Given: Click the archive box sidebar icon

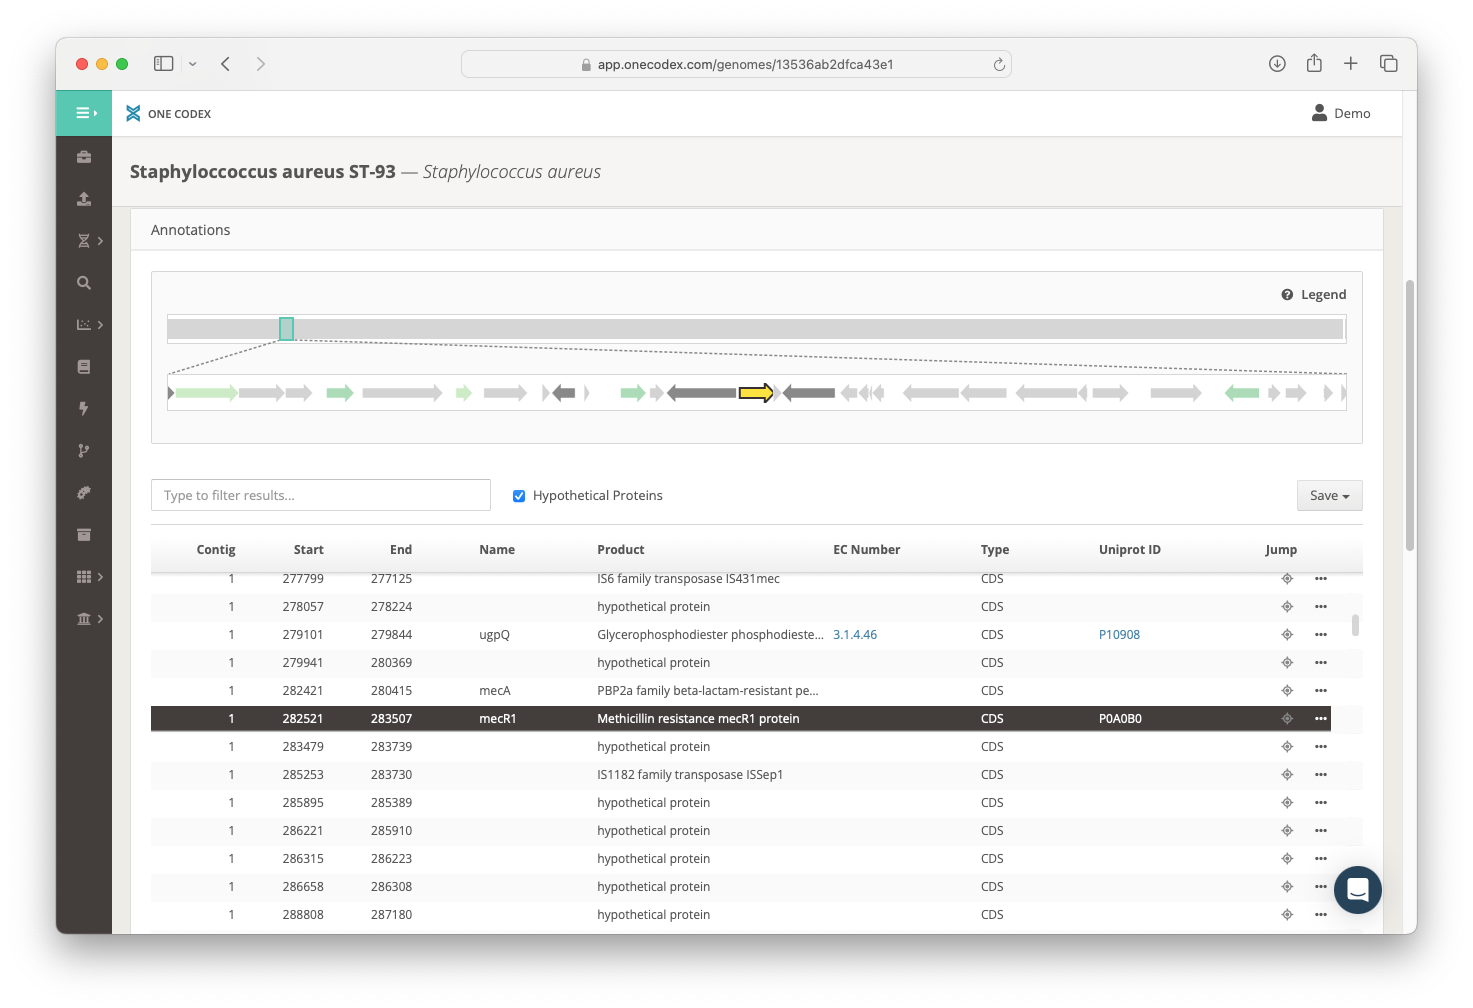Looking at the screenshot, I should pos(84,535).
